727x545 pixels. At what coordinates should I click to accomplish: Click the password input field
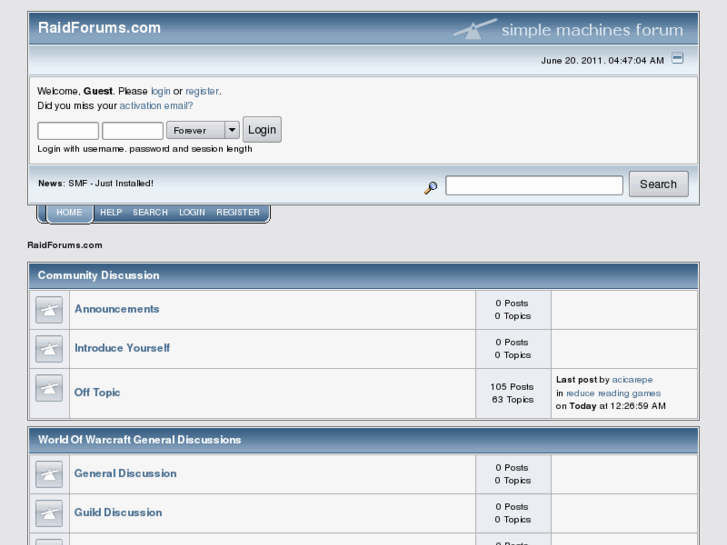(x=133, y=130)
